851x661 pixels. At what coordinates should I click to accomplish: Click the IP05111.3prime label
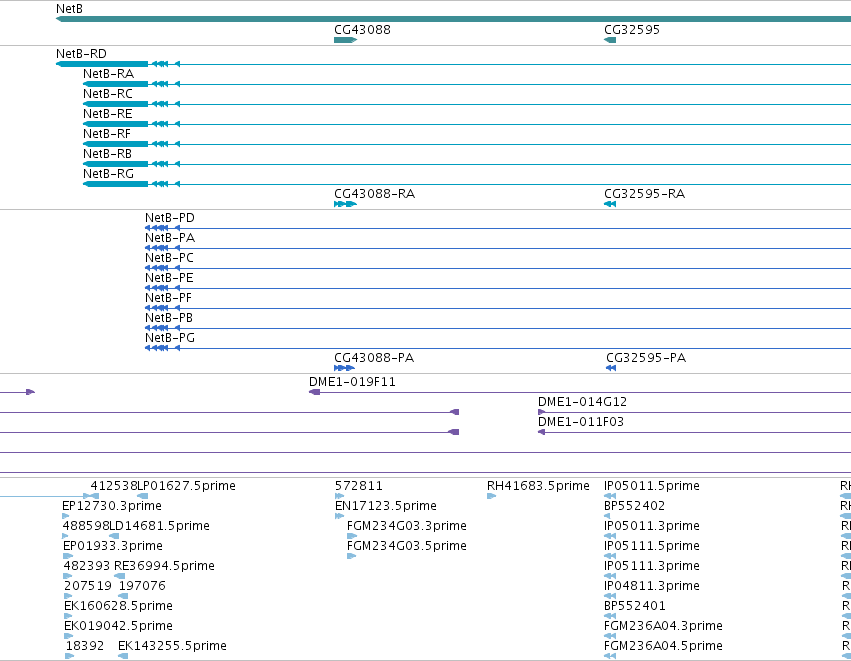pyautogui.click(x=652, y=566)
